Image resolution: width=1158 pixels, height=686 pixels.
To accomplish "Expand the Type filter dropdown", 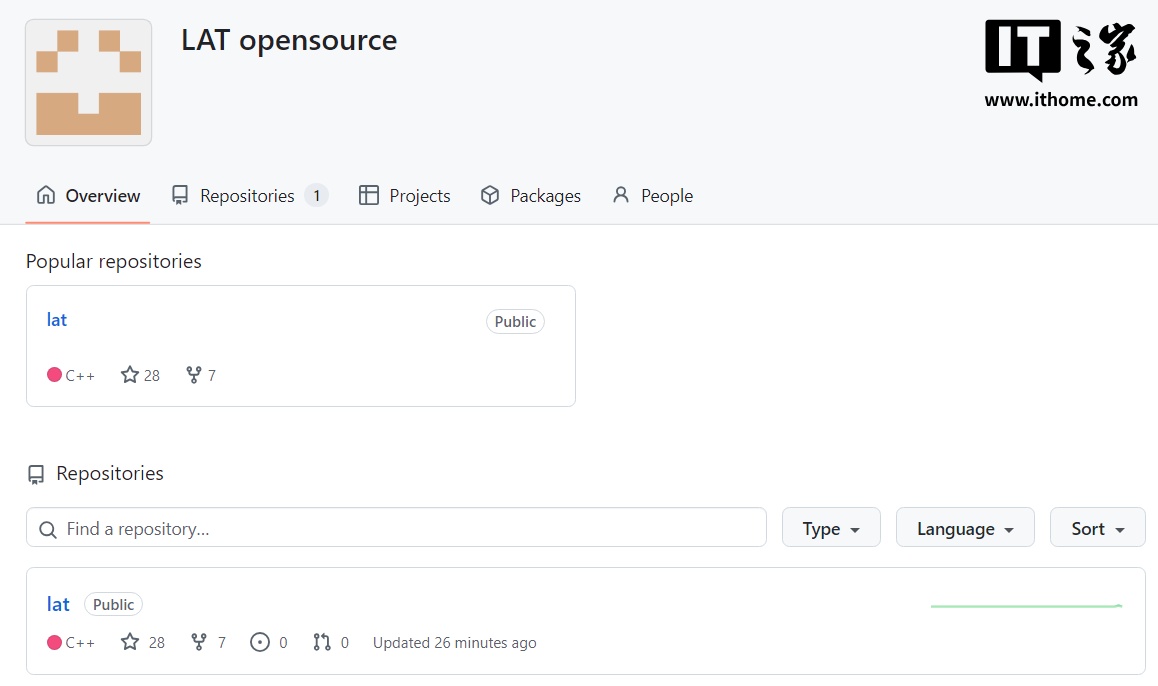I will 831,528.
